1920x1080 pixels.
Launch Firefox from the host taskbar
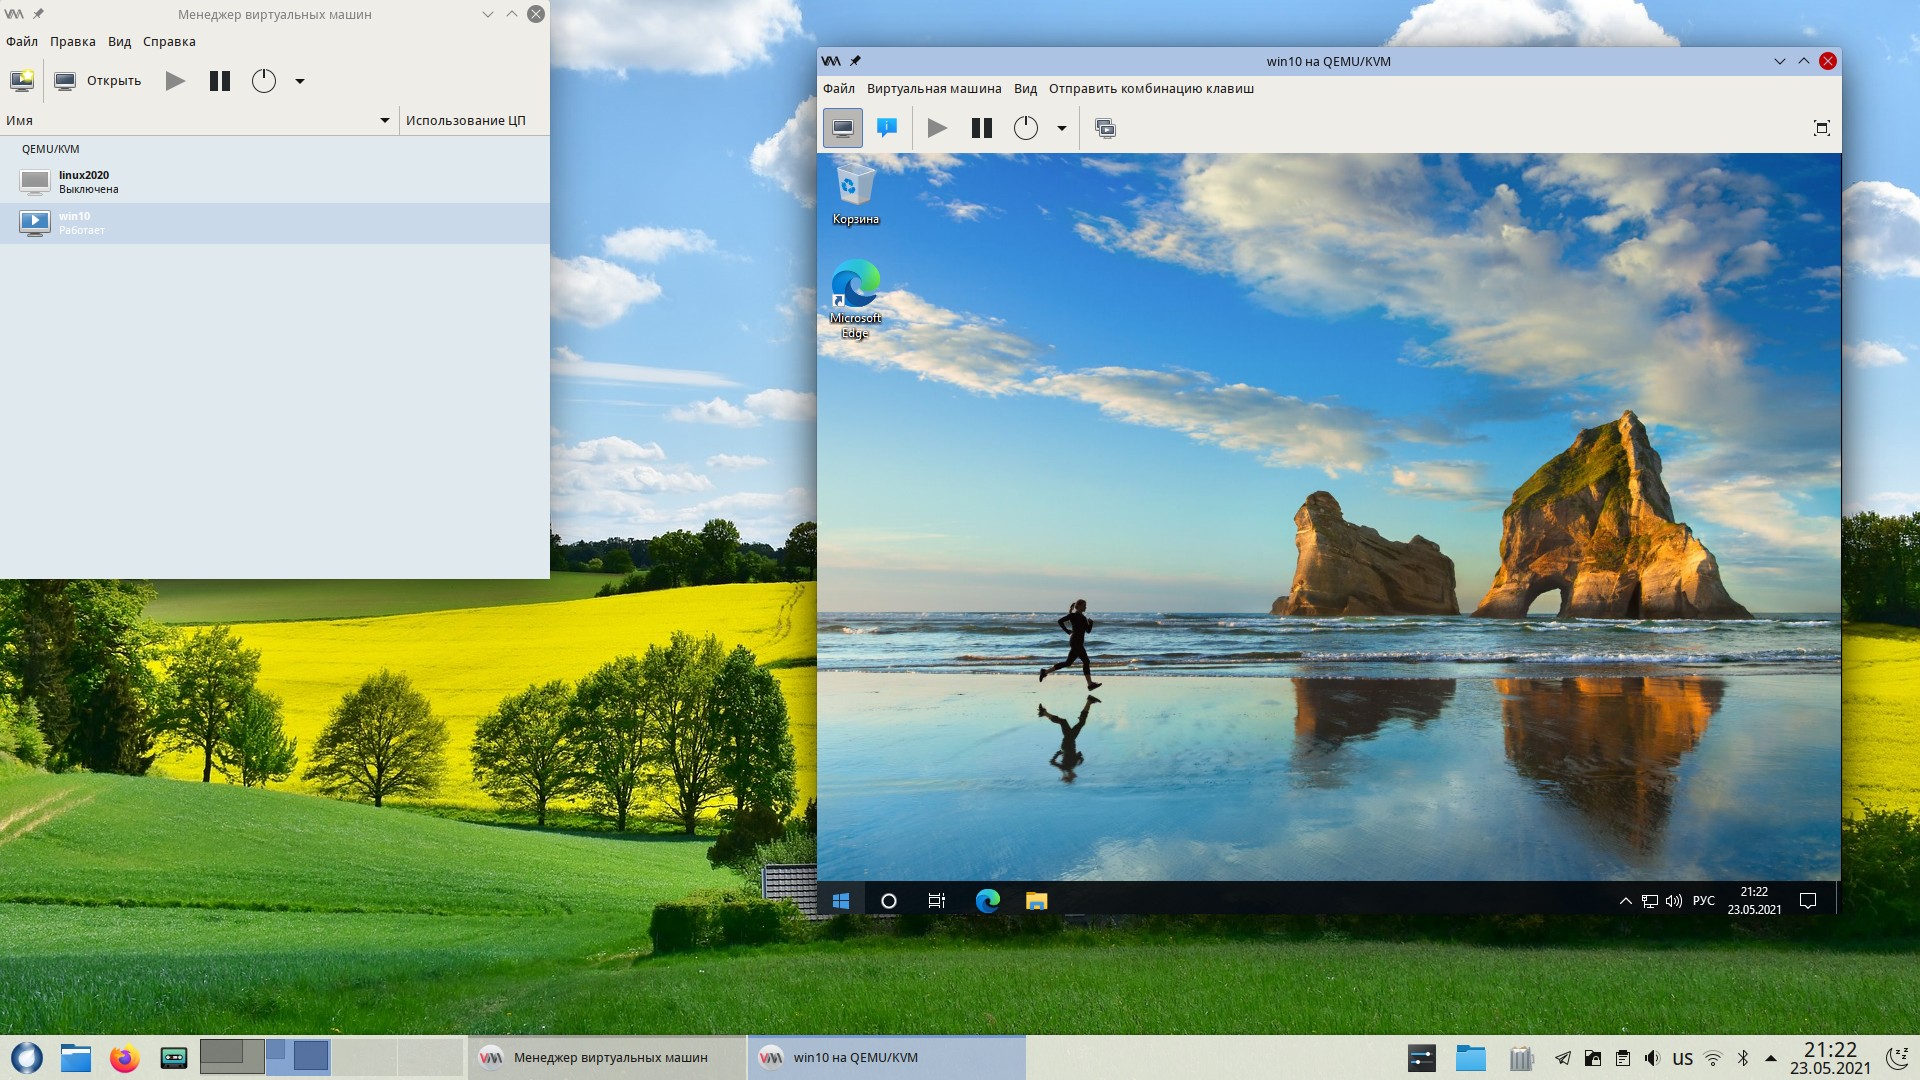click(124, 1057)
